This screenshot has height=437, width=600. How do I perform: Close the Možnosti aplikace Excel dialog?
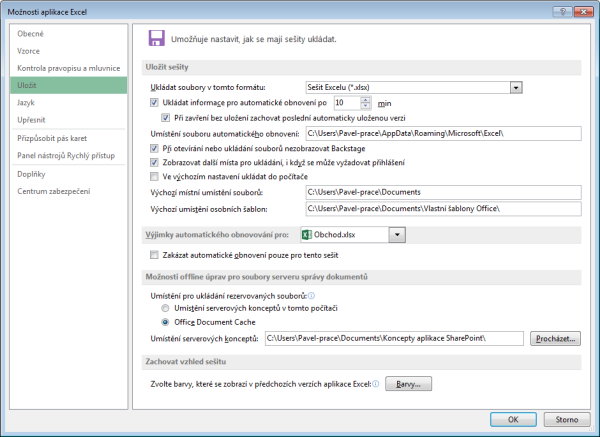point(583,12)
